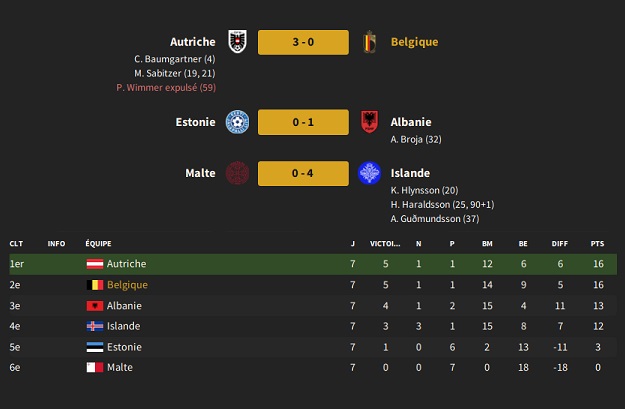625x409 pixels.
Task: Click the Austrian flag in standings
Action: coord(95,264)
